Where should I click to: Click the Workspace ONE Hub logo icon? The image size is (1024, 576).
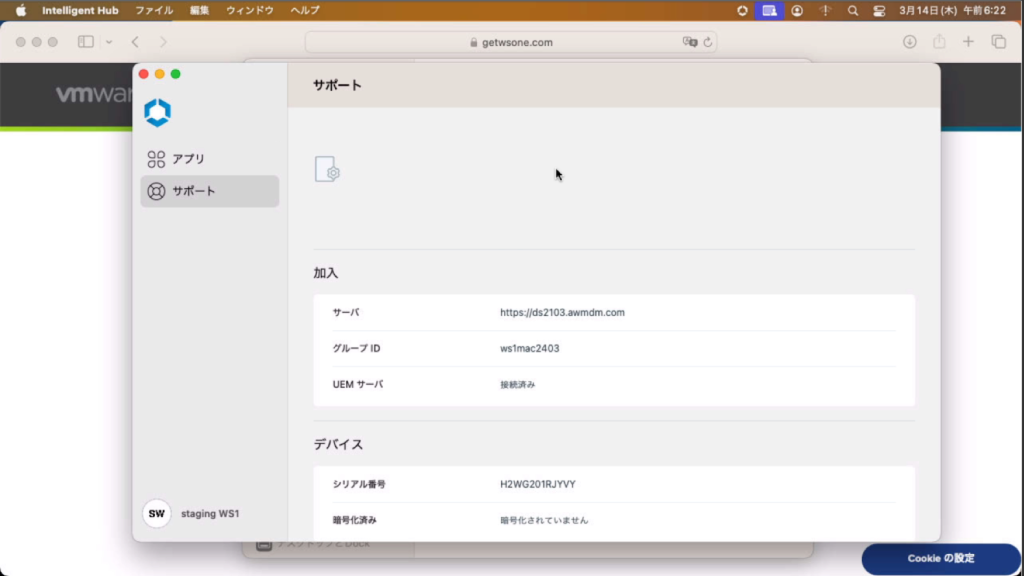point(157,112)
